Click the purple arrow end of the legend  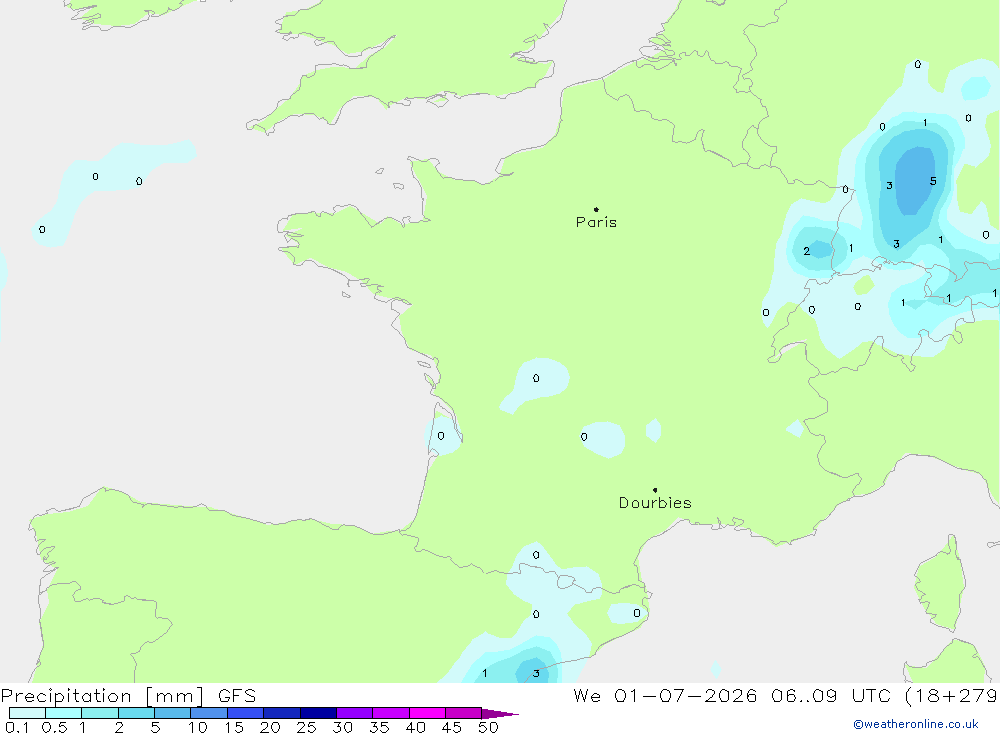(x=500, y=713)
